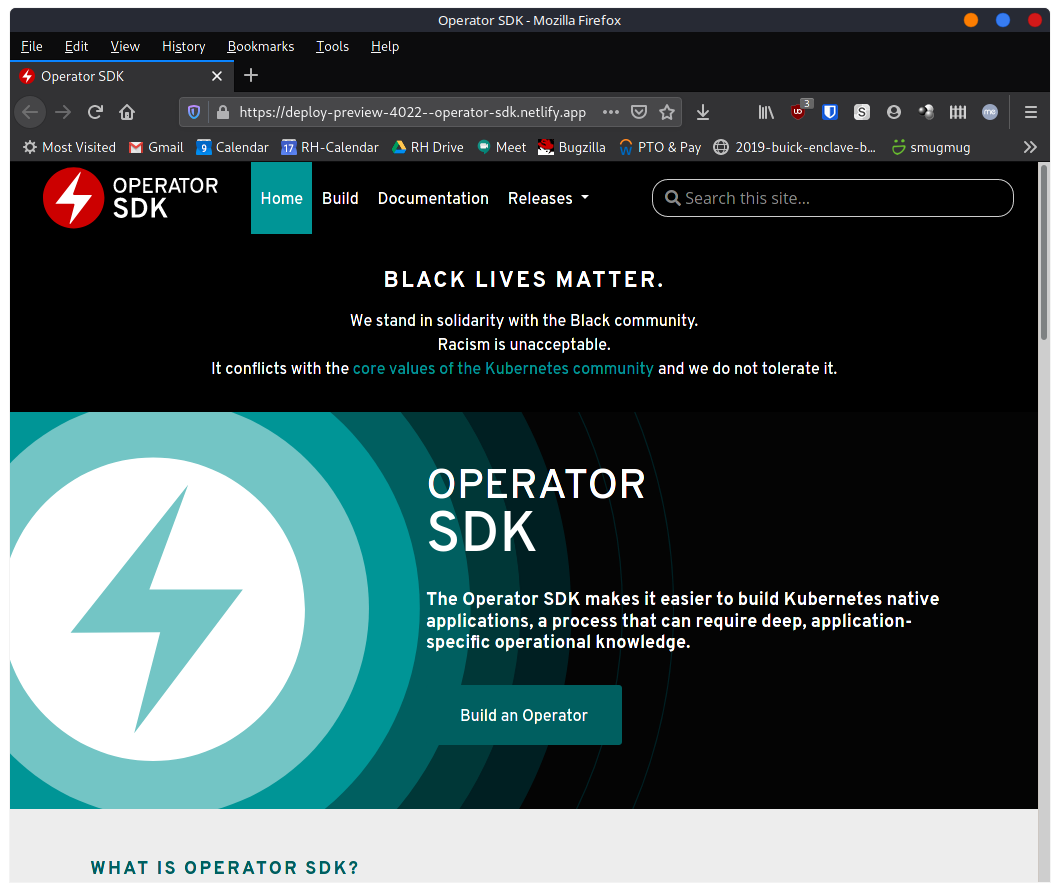This screenshot has height=892, width=1060.
Task: Close the Operator SDK tab
Action: pyautogui.click(x=217, y=76)
